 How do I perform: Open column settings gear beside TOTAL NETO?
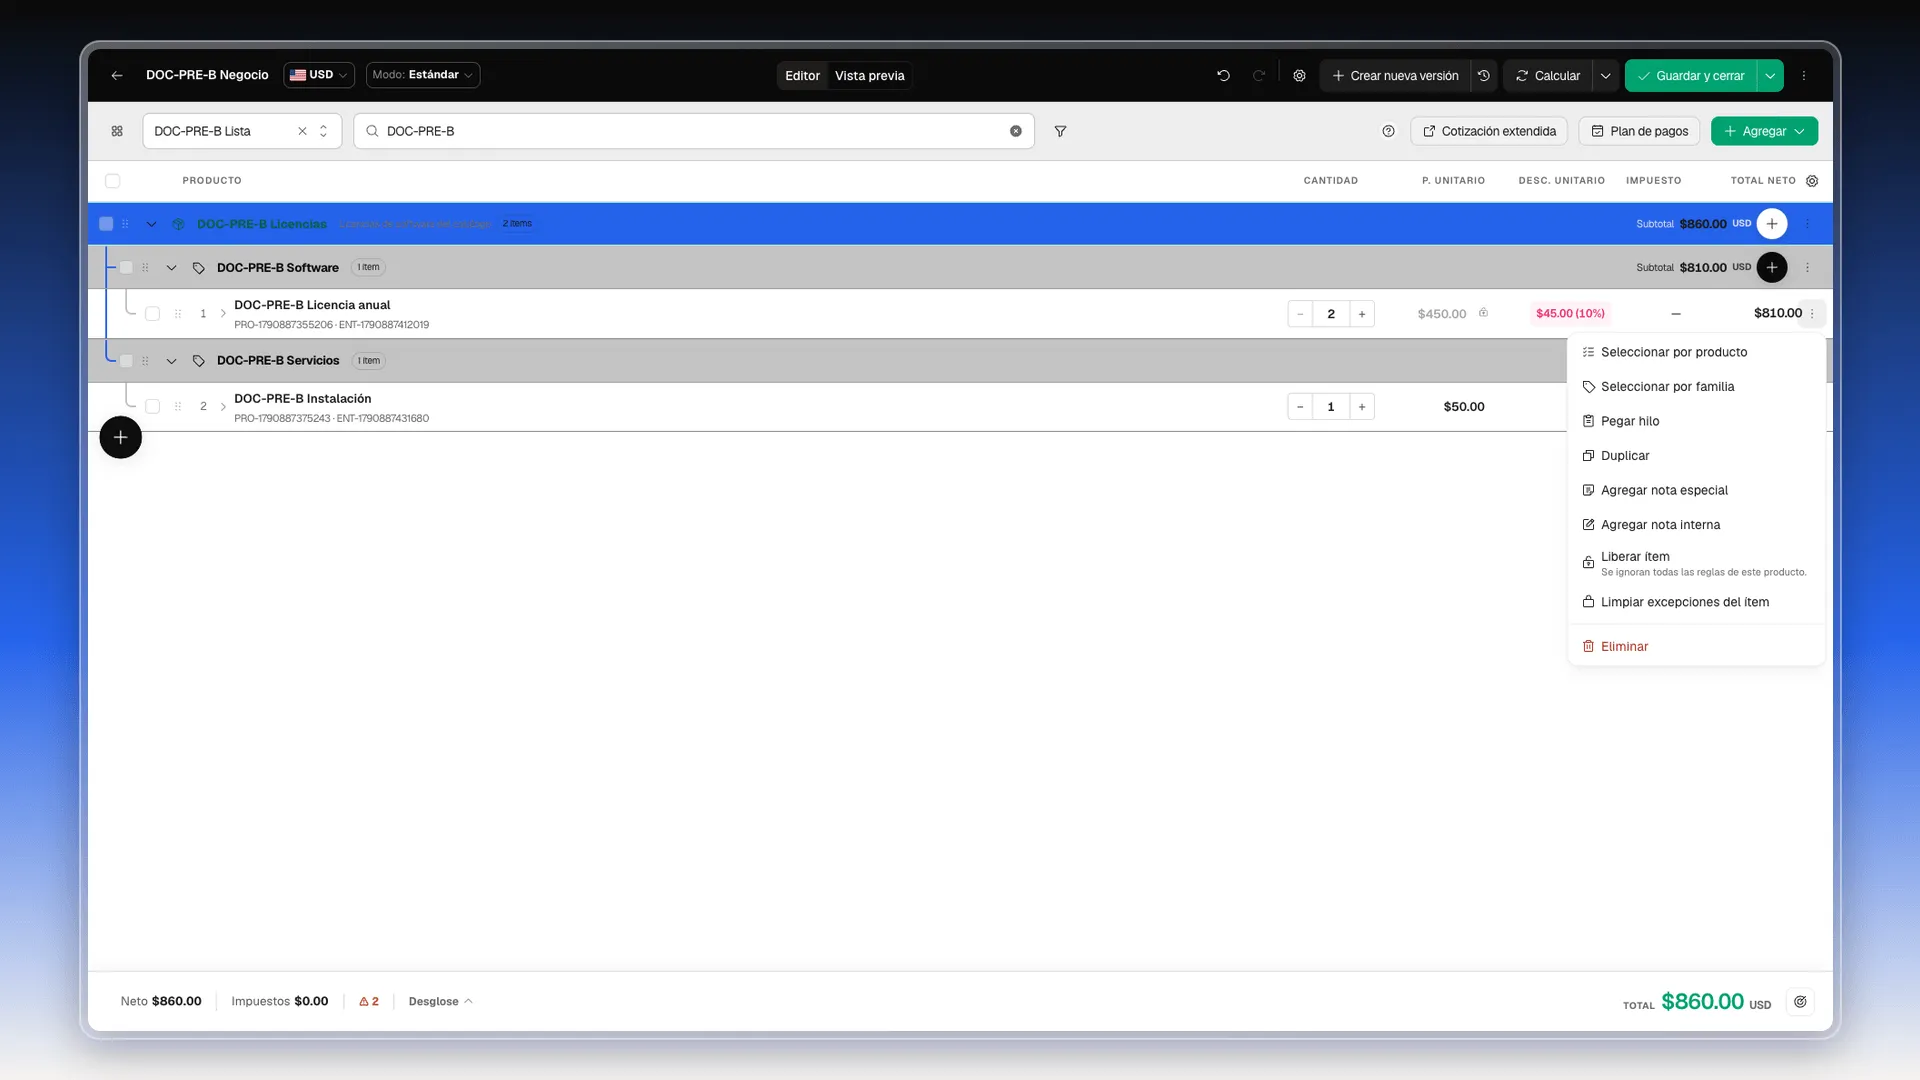tap(1812, 181)
